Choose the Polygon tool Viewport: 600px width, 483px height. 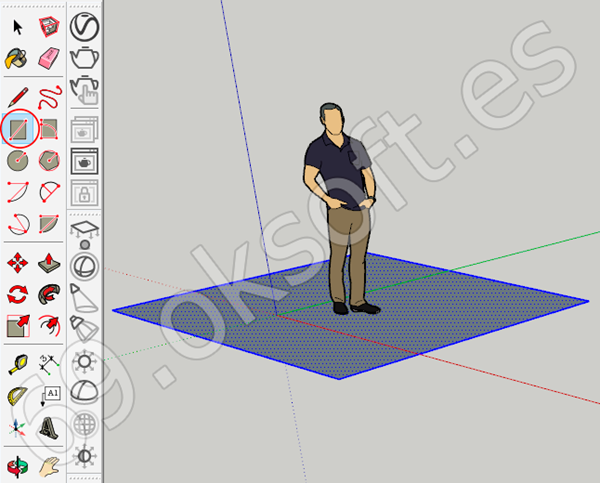coord(49,161)
